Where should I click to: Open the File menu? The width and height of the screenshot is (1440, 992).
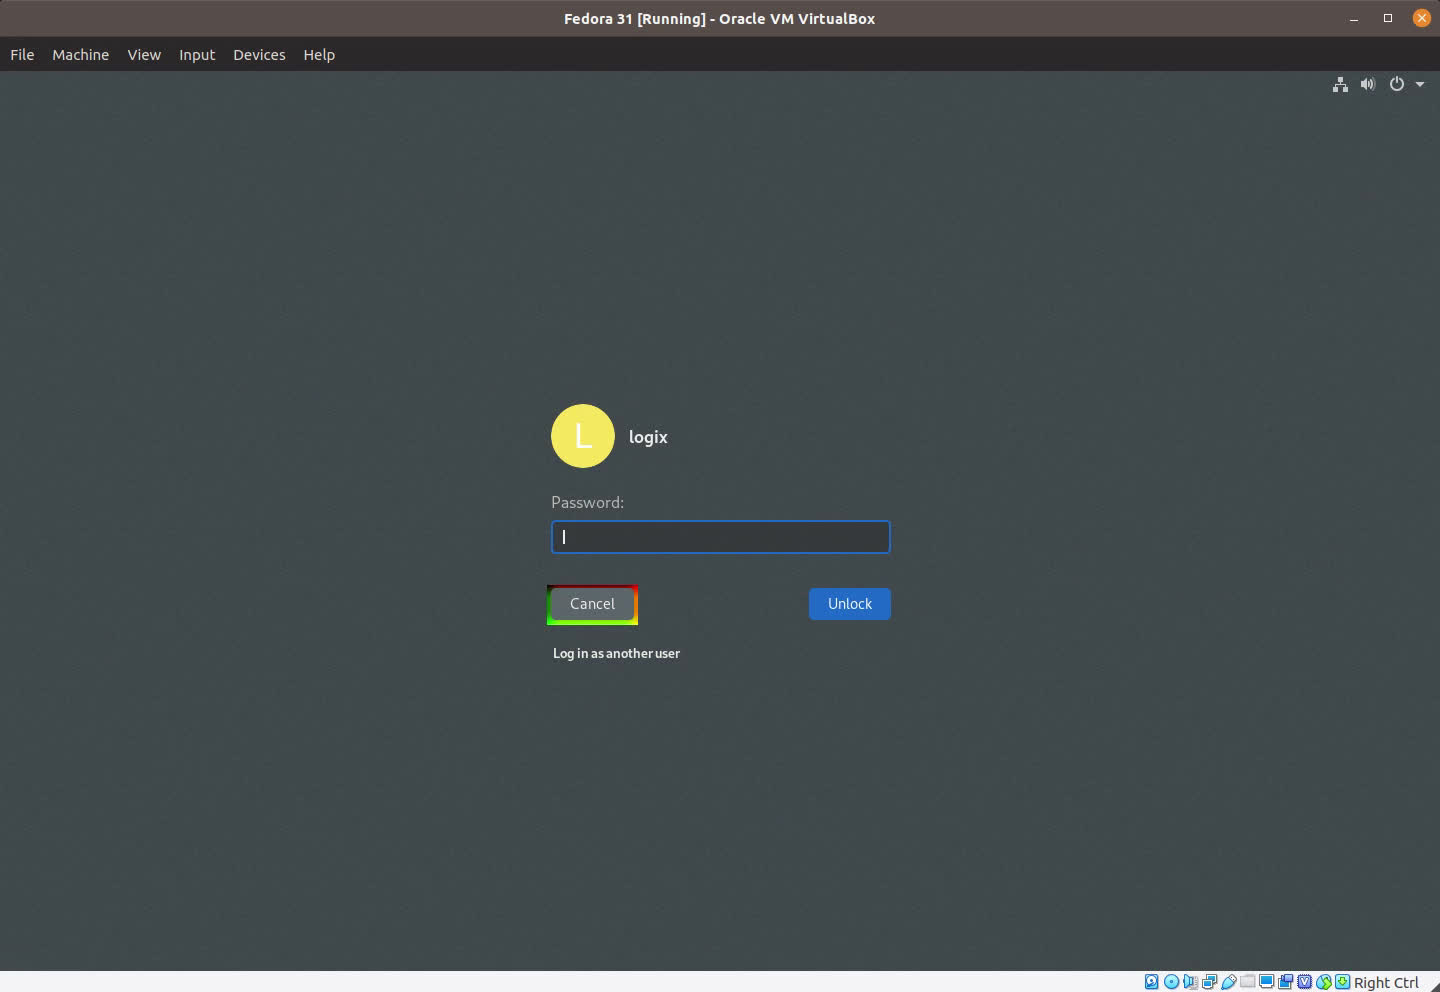22,55
